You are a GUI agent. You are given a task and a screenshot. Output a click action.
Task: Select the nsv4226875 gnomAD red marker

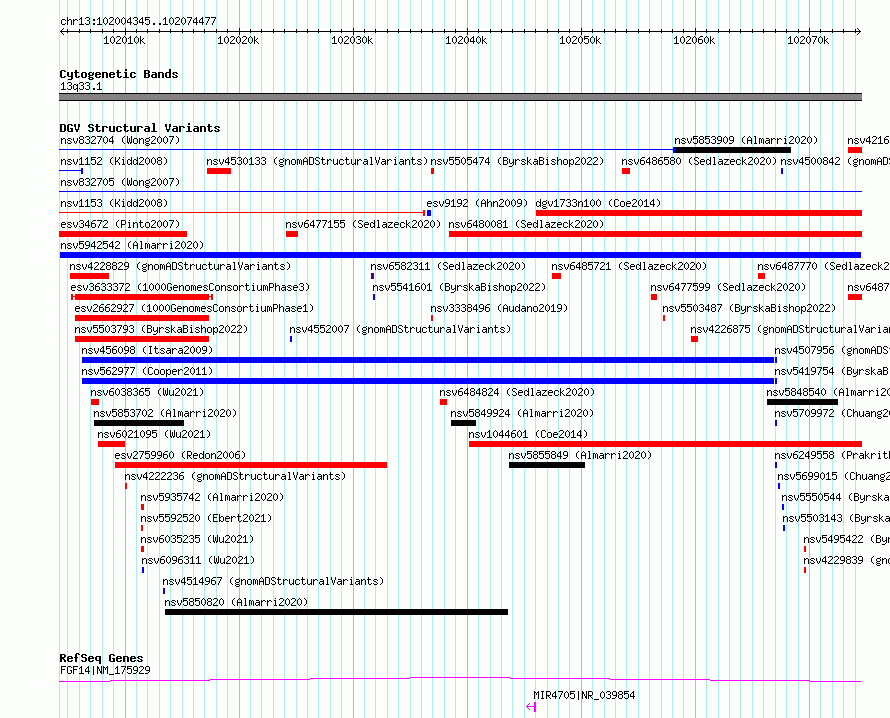point(694,339)
